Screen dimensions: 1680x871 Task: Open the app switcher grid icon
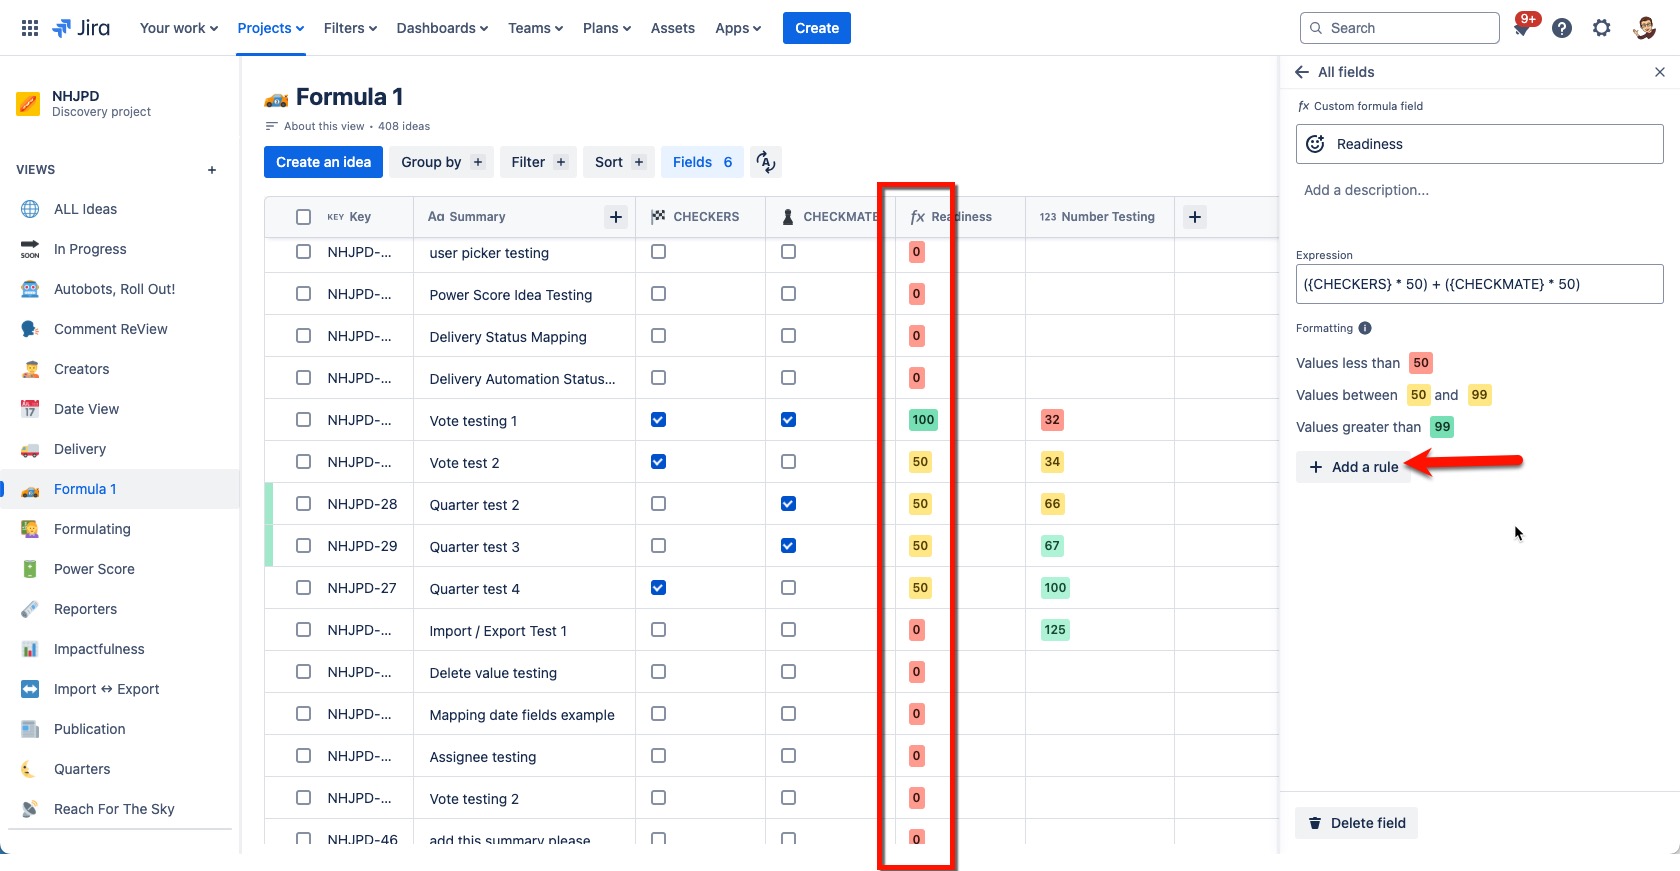click(30, 28)
